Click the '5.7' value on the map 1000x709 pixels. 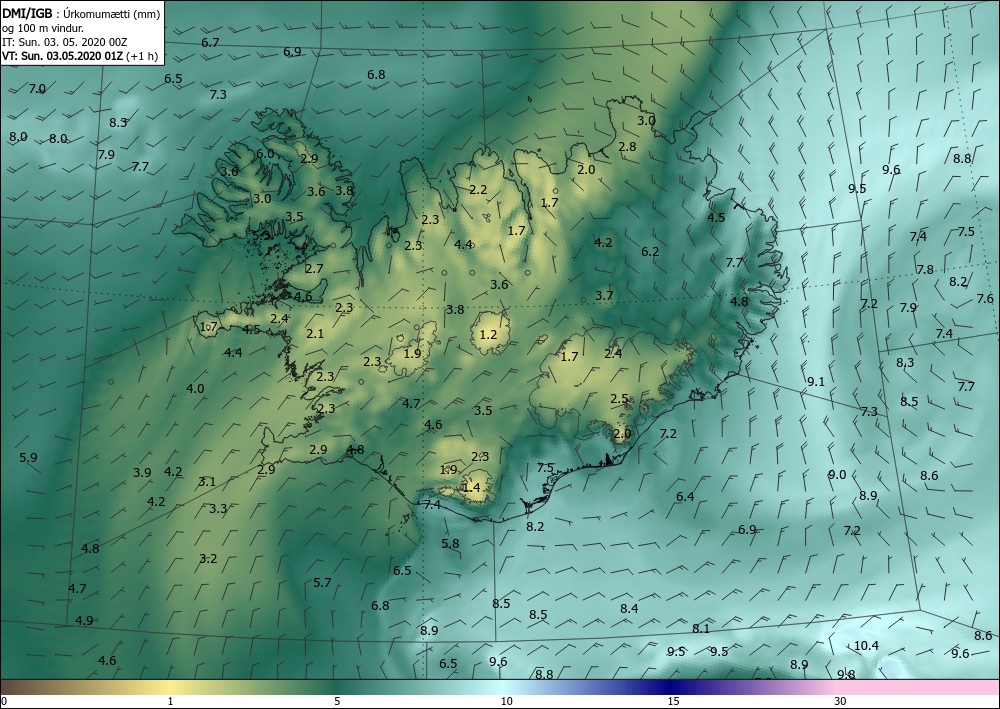pos(323,583)
